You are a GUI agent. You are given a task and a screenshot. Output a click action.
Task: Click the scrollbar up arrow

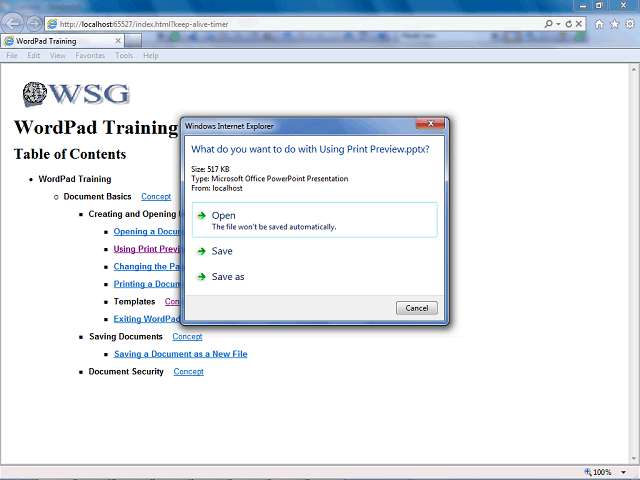[x=634, y=69]
